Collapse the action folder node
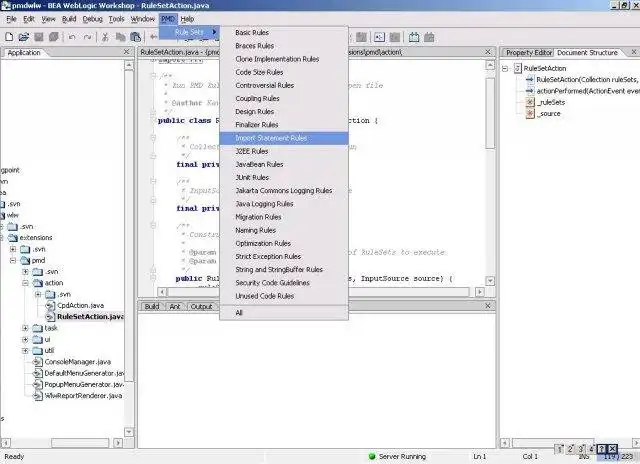 [25, 283]
